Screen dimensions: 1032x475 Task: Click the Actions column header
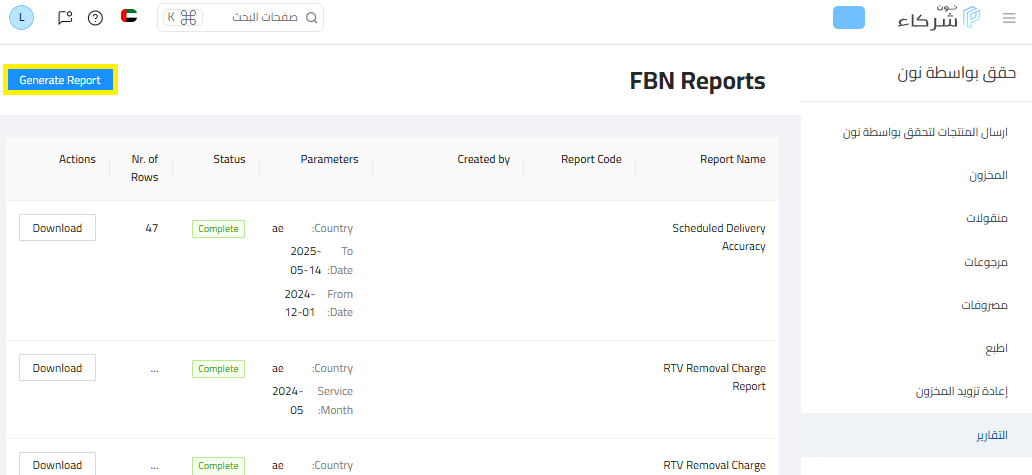click(x=77, y=159)
